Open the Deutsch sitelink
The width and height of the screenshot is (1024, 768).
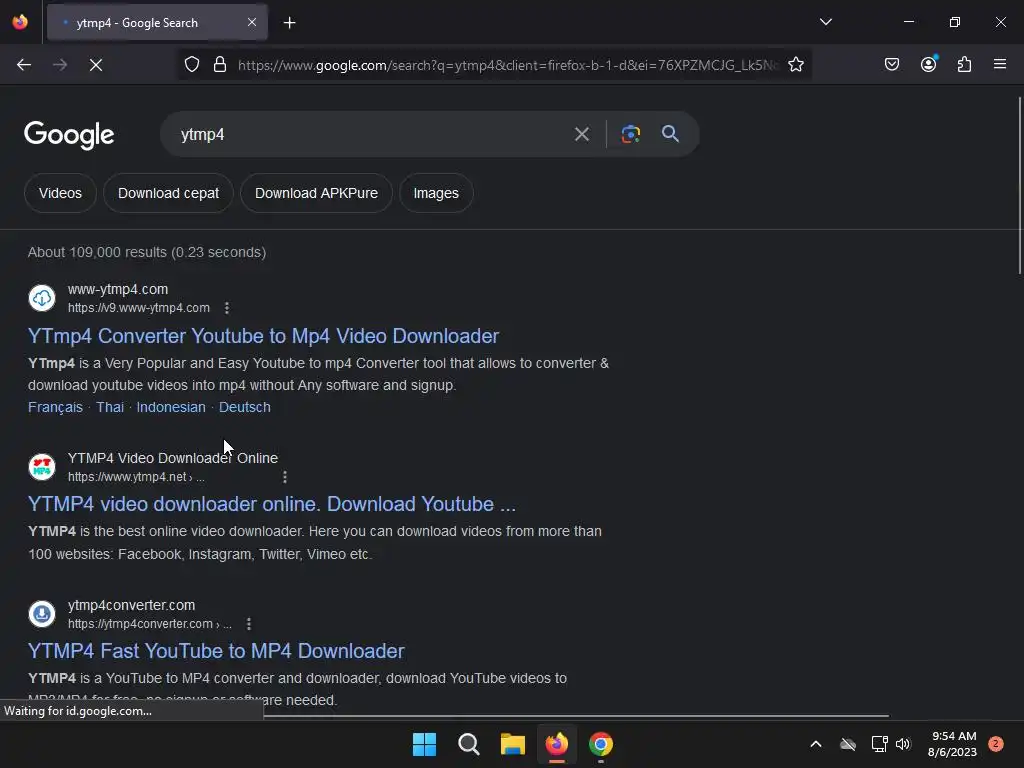coord(244,408)
